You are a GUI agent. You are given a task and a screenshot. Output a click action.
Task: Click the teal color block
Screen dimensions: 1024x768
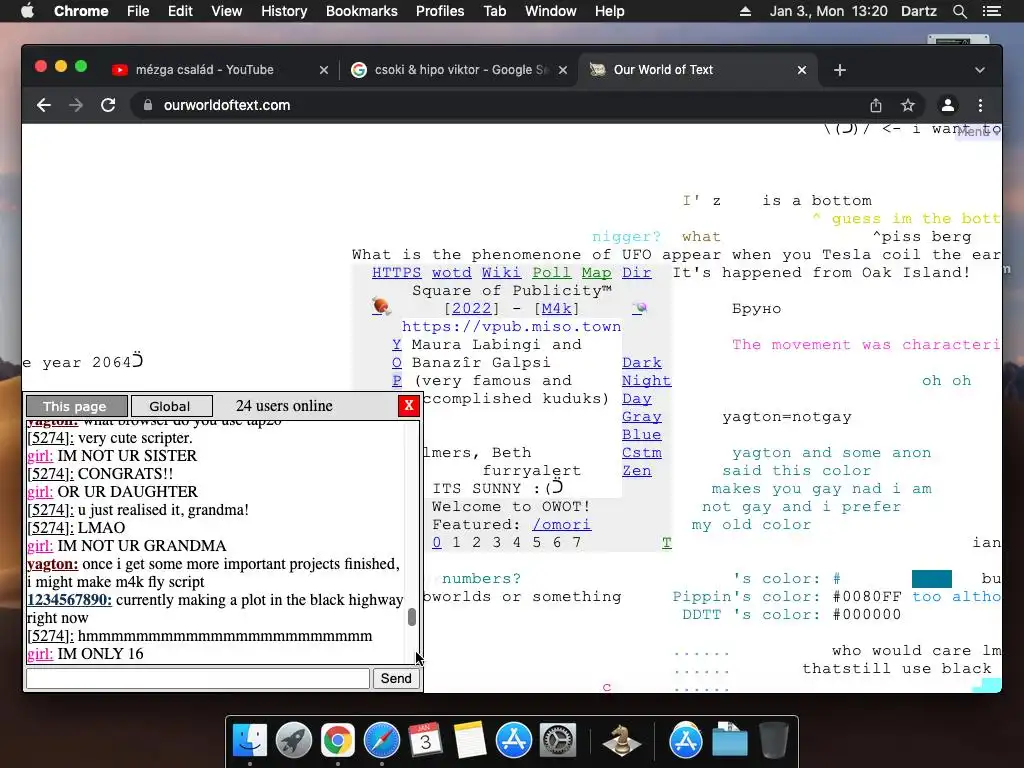932,579
